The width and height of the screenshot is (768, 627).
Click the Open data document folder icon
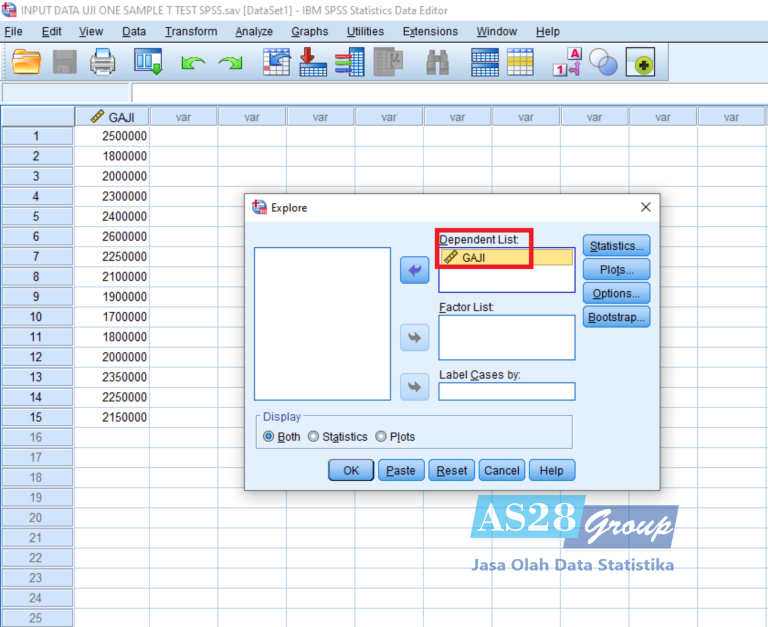(x=27, y=63)
